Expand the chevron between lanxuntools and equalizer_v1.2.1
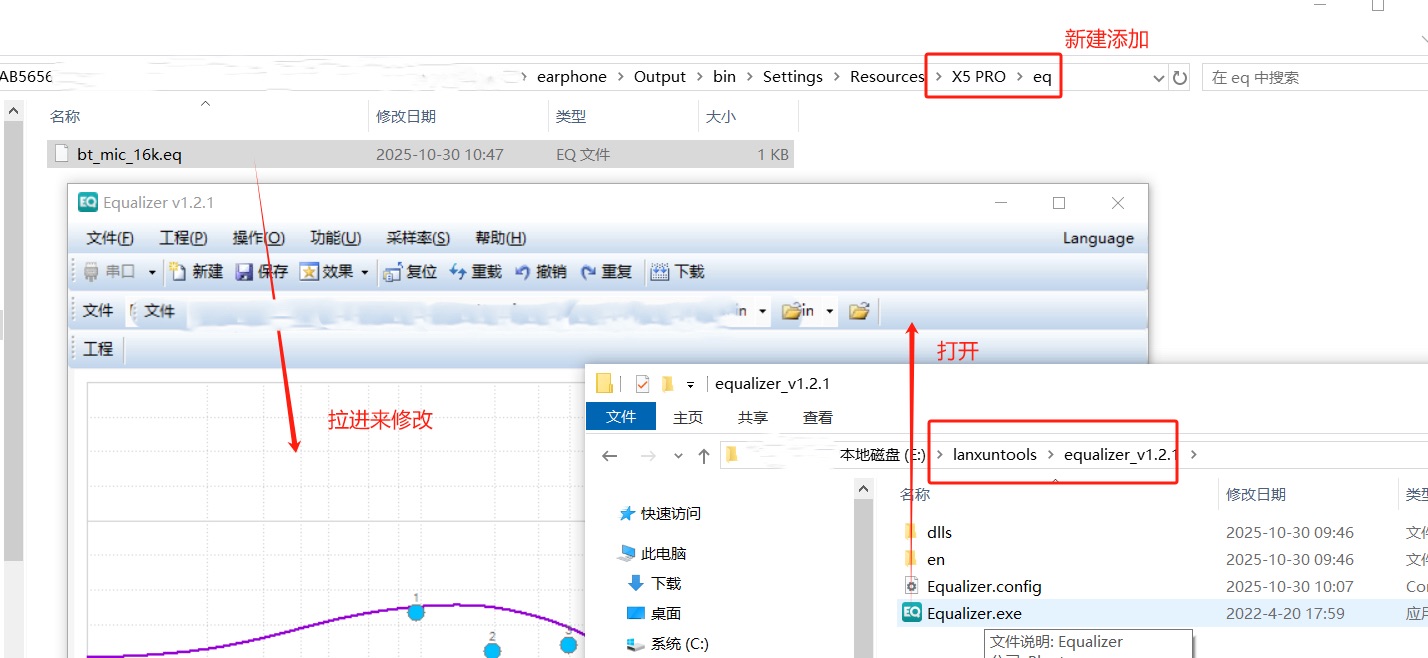The image size is (1428, 658). (x=1051, y=455)
